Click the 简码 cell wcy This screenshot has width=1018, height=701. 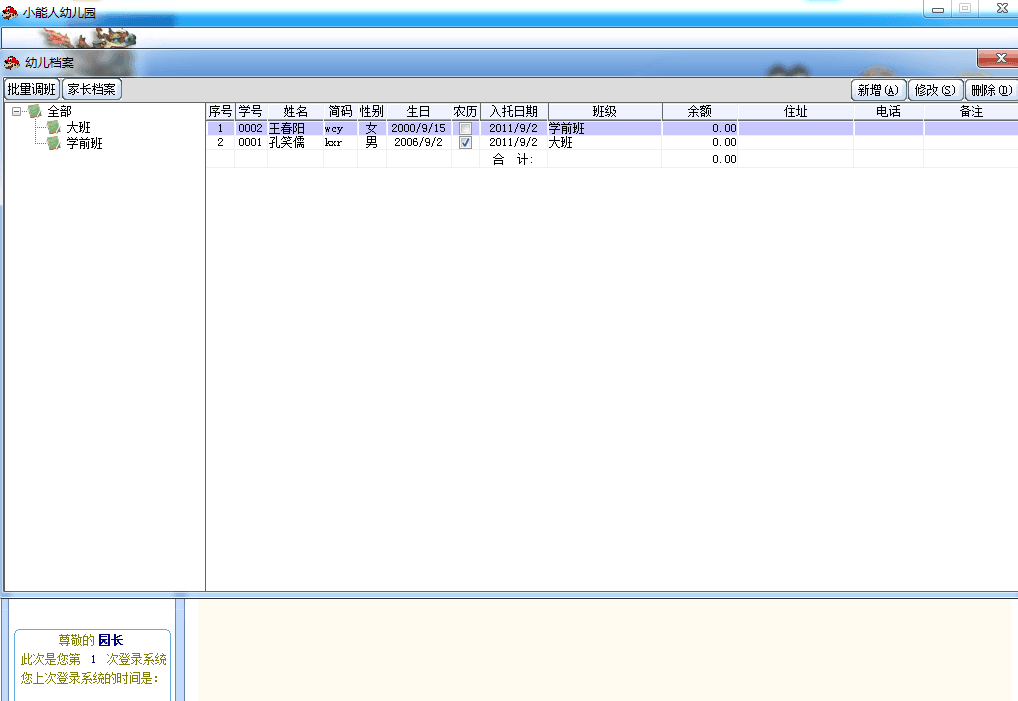click(340, 129)
